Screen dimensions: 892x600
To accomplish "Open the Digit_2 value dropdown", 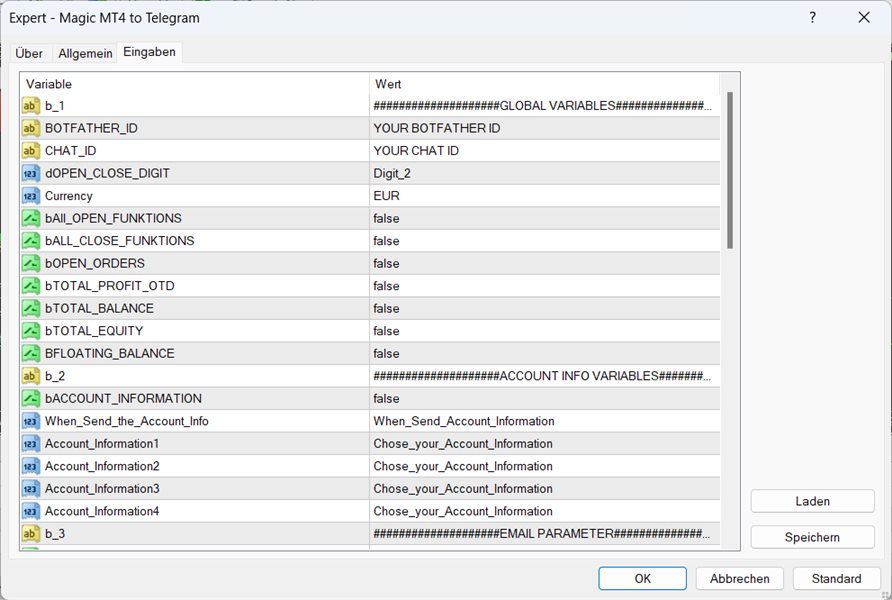I will pyautogui.click(x=392, y=173).
